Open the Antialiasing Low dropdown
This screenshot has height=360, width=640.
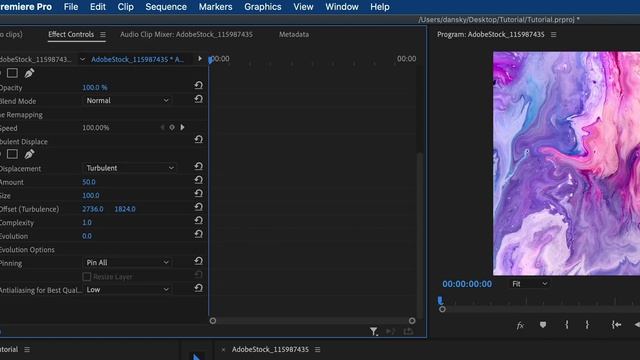tap(127, 289)
